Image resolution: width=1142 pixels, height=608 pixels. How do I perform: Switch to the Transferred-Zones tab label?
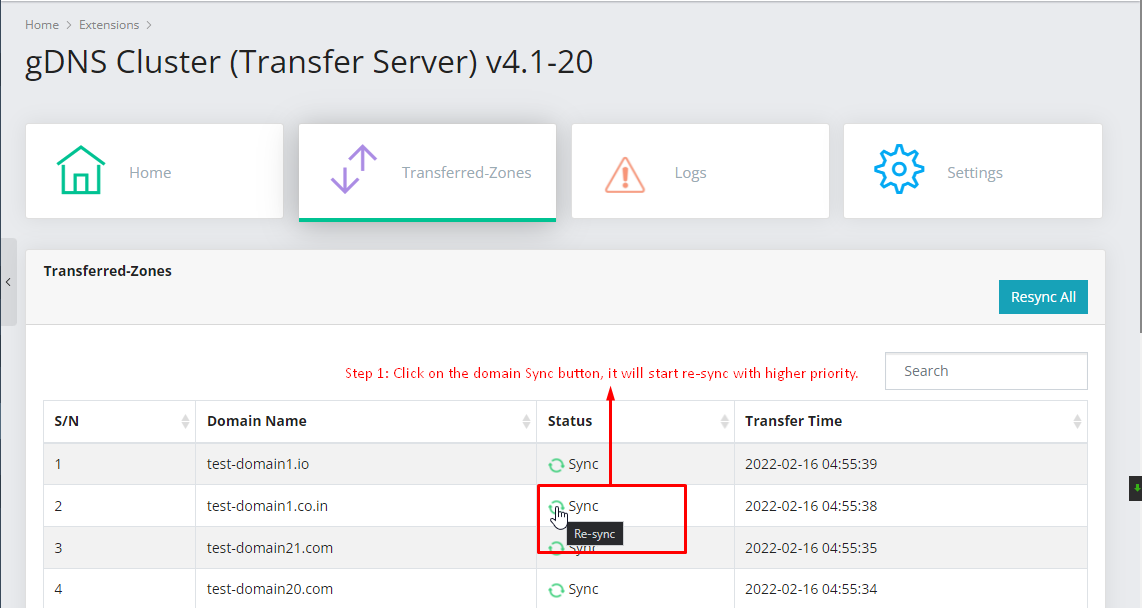click(466, 173)
